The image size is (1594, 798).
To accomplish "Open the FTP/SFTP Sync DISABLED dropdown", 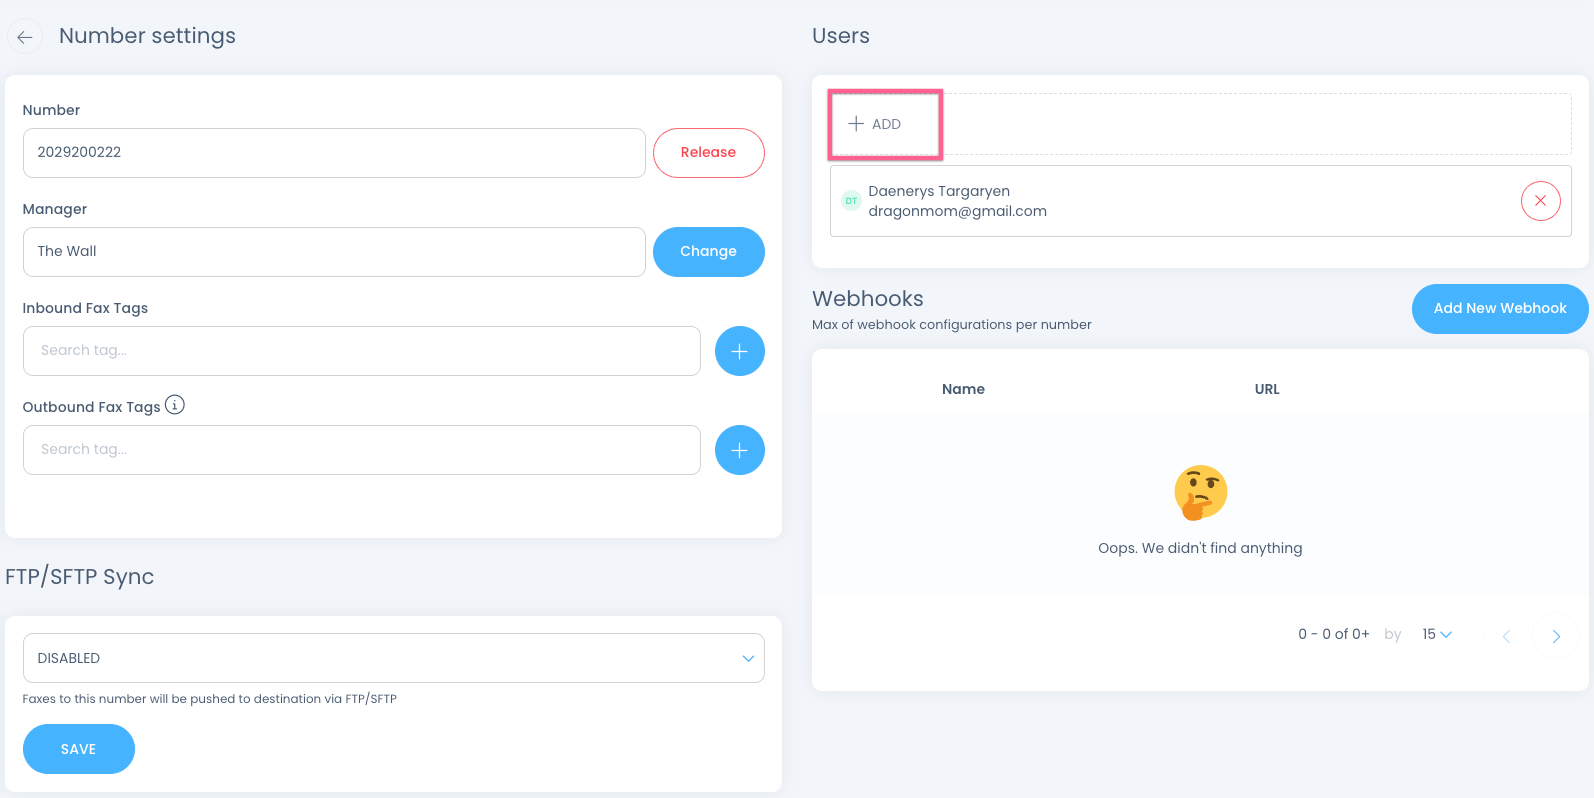I will tap(393, 658).
